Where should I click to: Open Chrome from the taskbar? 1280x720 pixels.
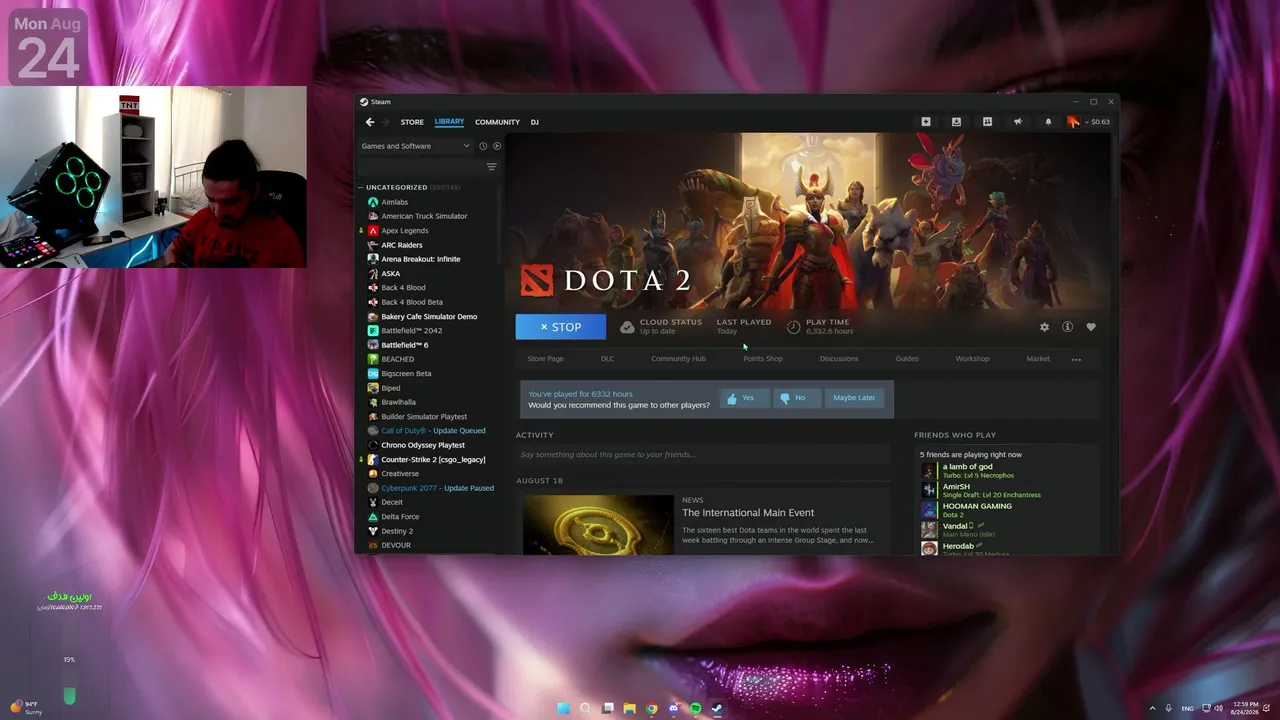pos(651,708)
